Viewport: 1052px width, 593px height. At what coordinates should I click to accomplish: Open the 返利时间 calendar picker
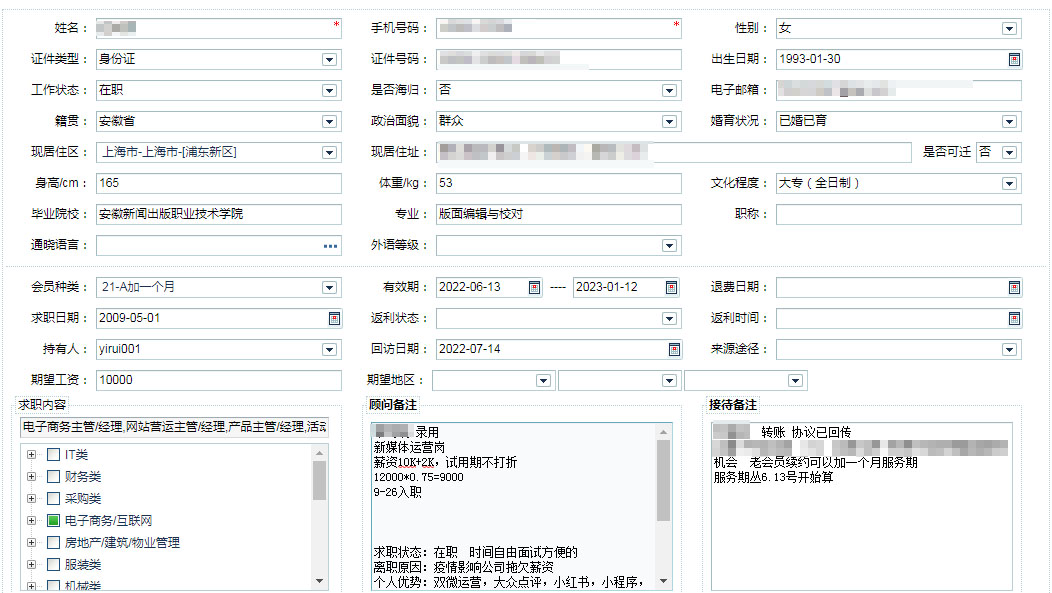[x=1014, y=319]
